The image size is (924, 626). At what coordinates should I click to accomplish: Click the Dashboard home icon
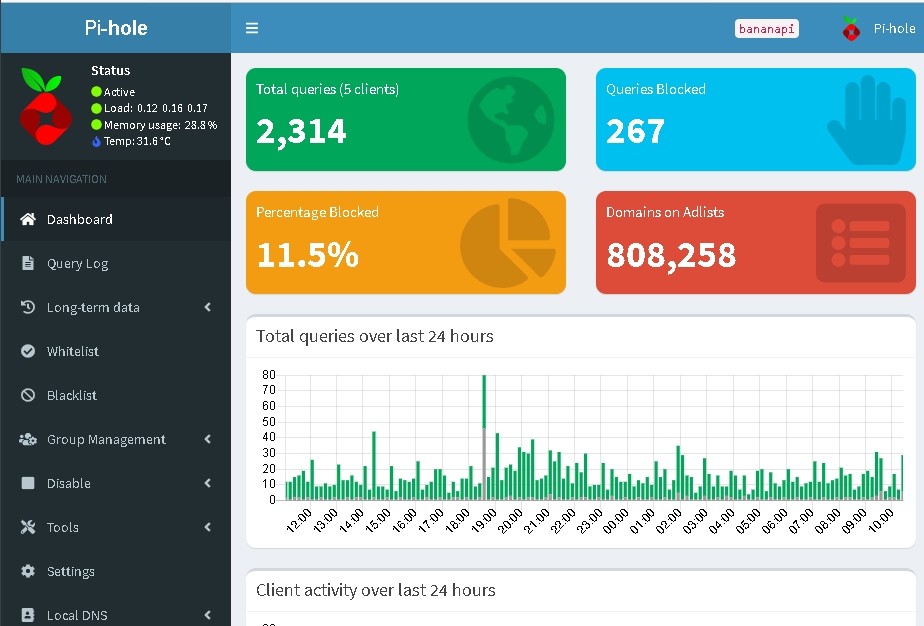[28, 219]
